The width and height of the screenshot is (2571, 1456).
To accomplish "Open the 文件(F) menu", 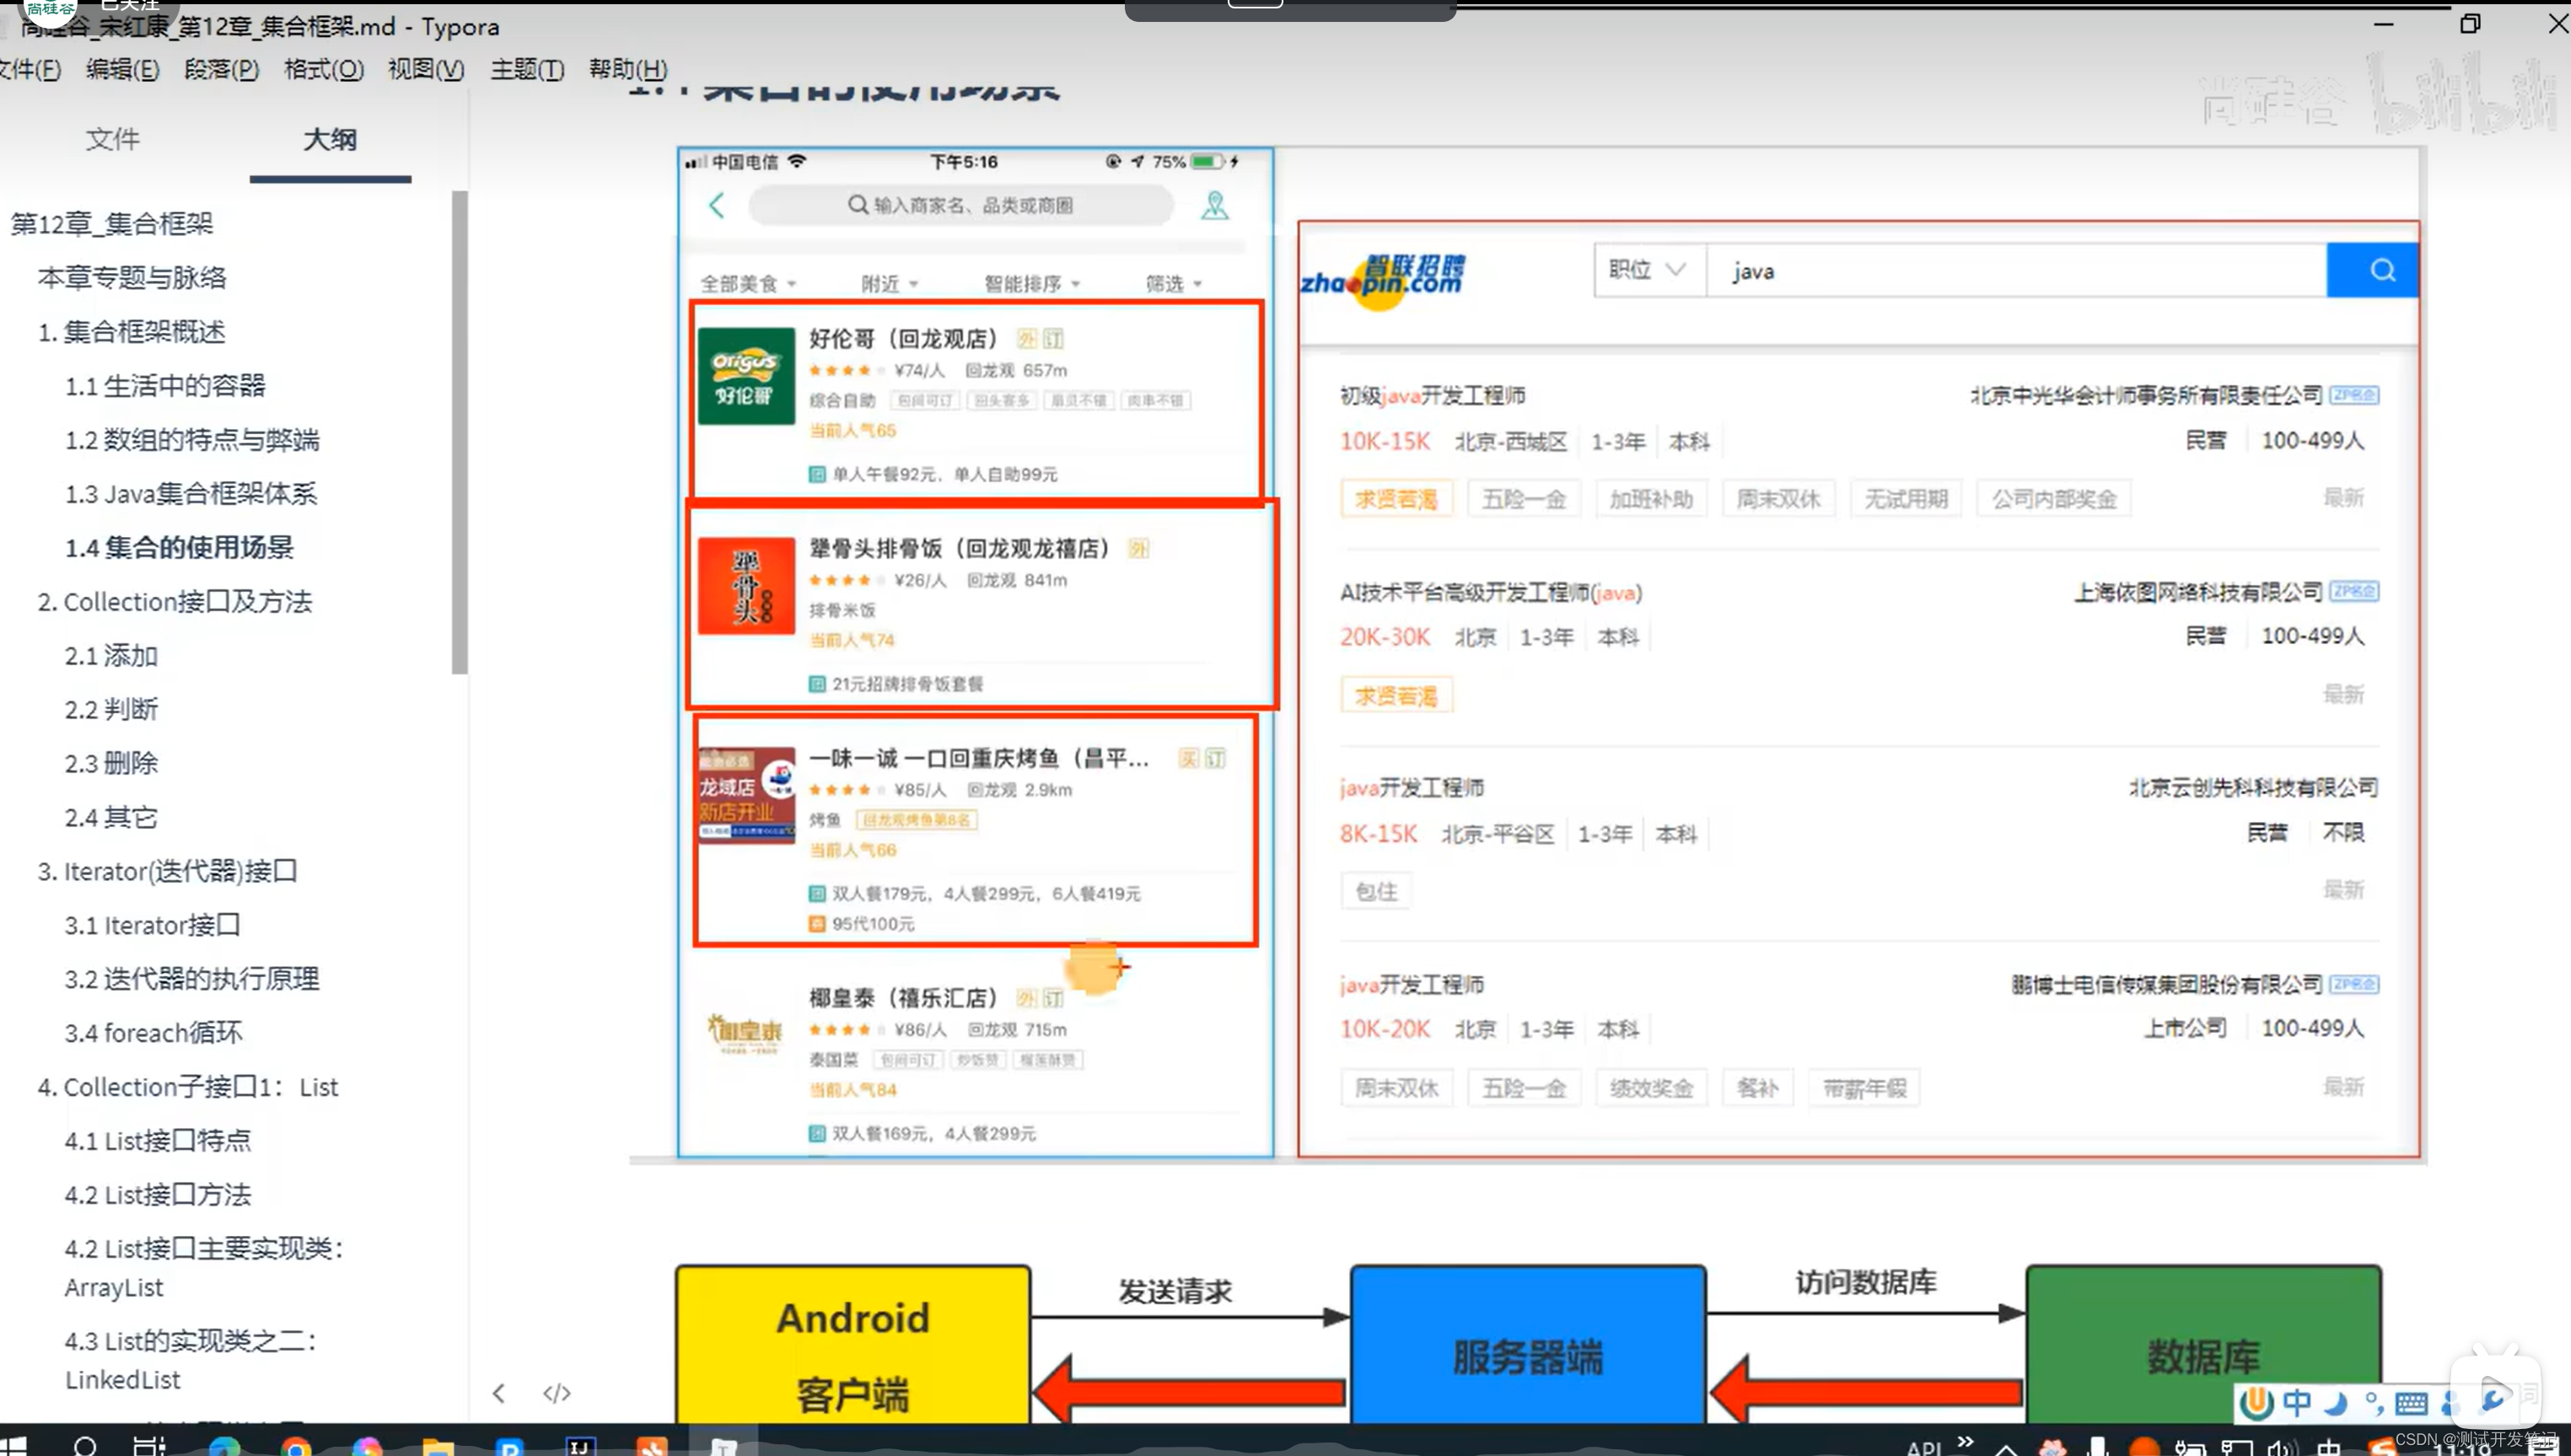I will click(x=30, y=69).
